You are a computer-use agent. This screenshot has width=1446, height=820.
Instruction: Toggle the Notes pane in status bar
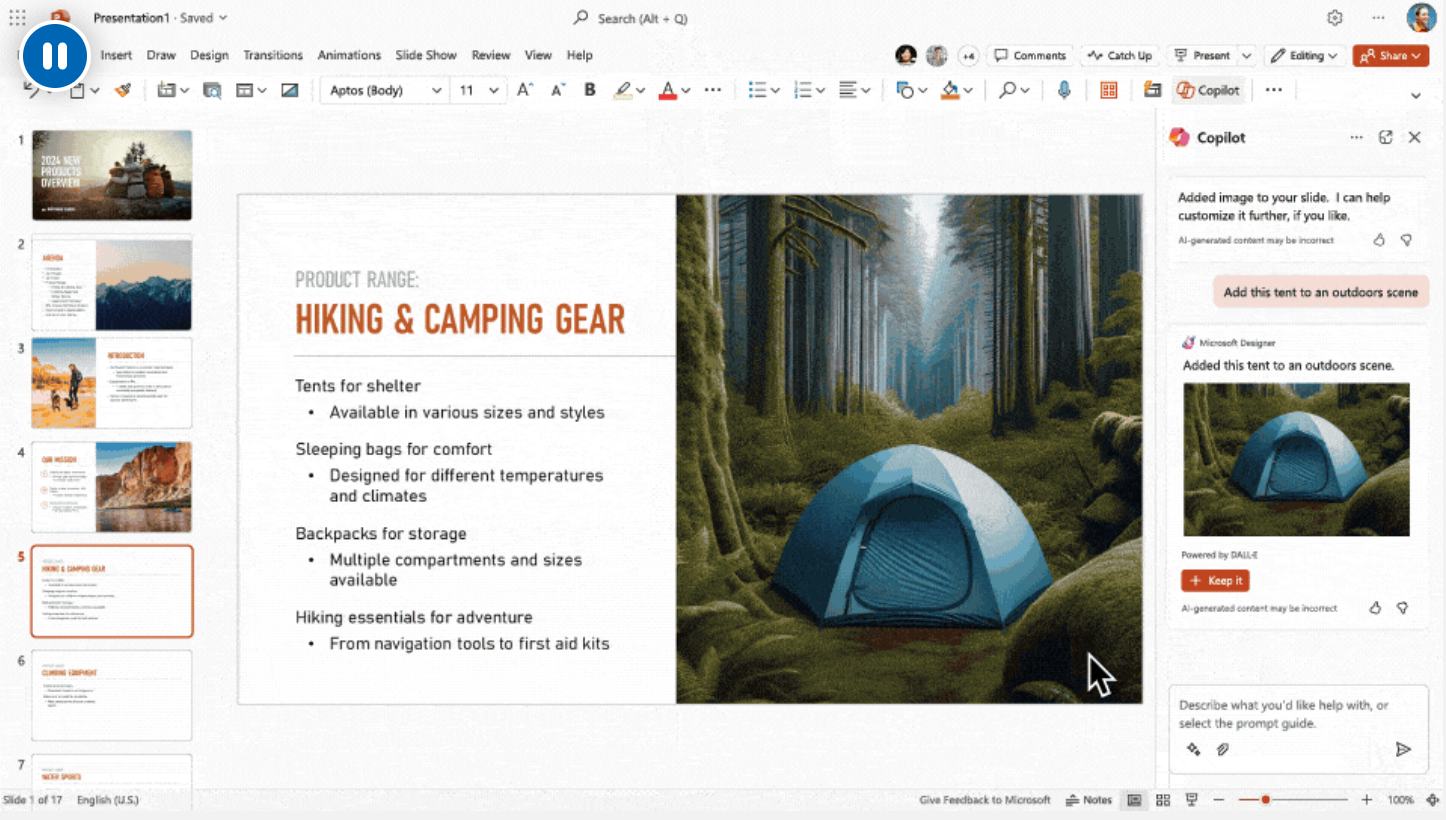click(x=1089, y=800)
